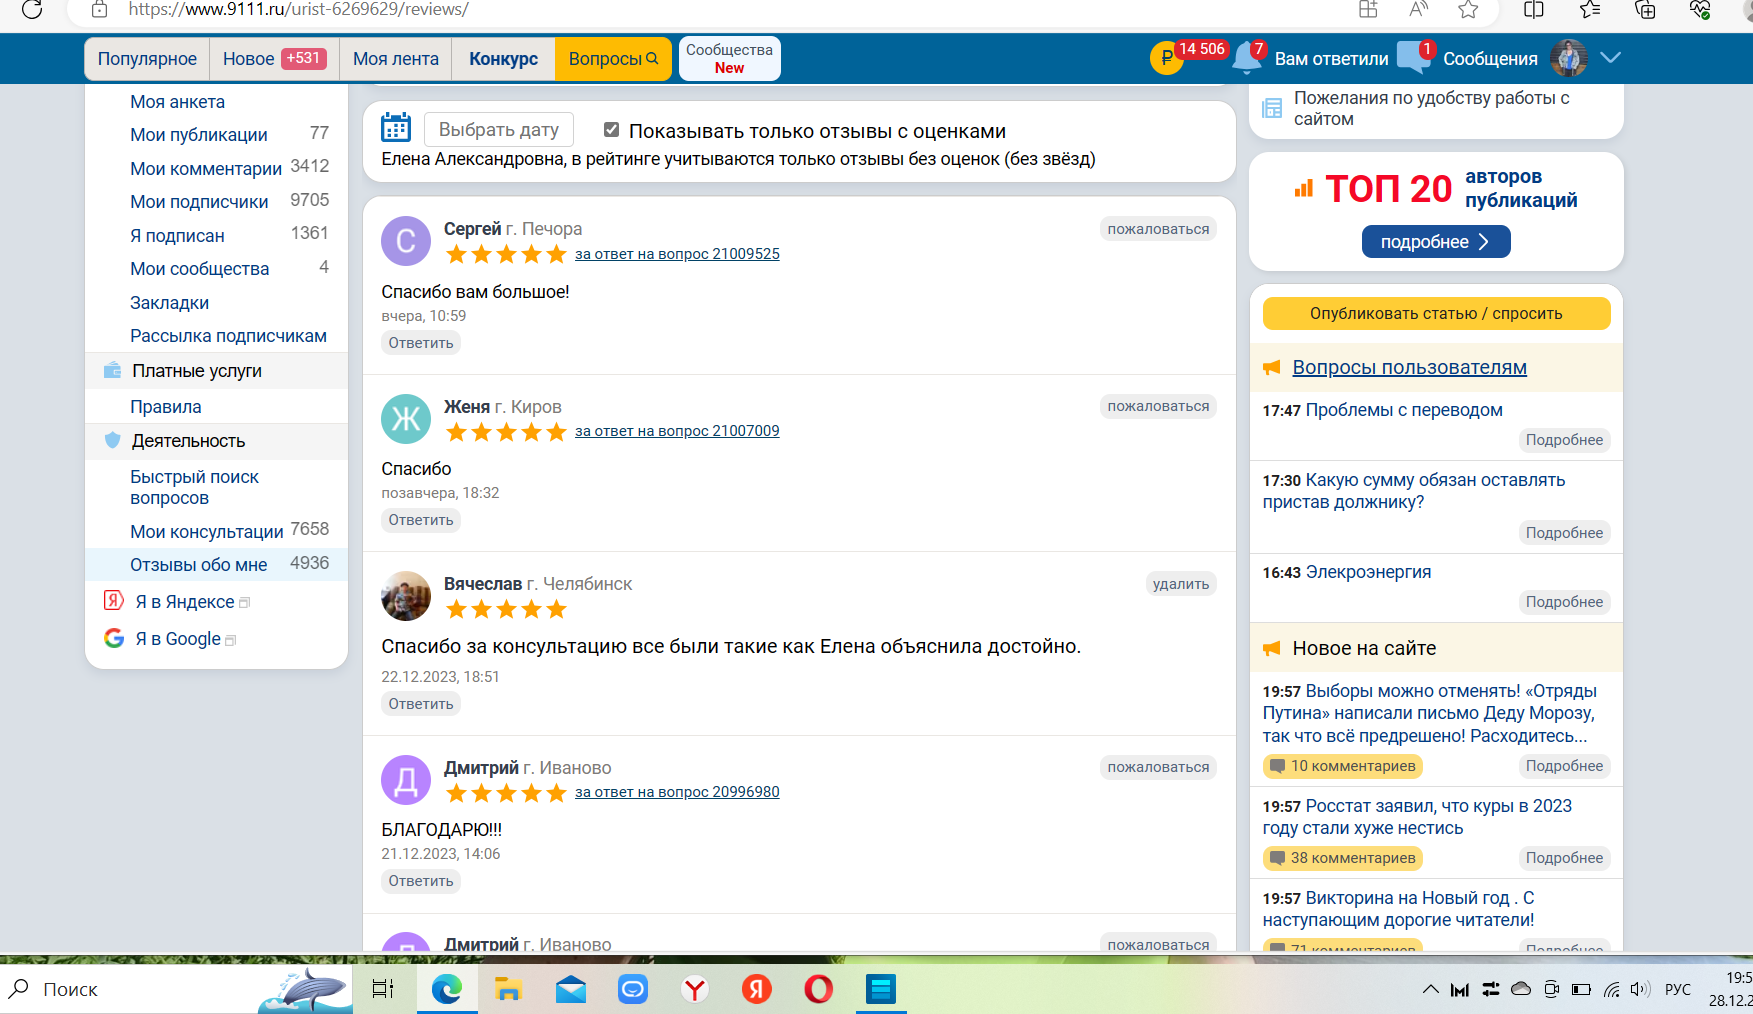The image size is (1753, 1014).
Task: Open the Сообщения chat icon
Action: [x=1413, y=58]
